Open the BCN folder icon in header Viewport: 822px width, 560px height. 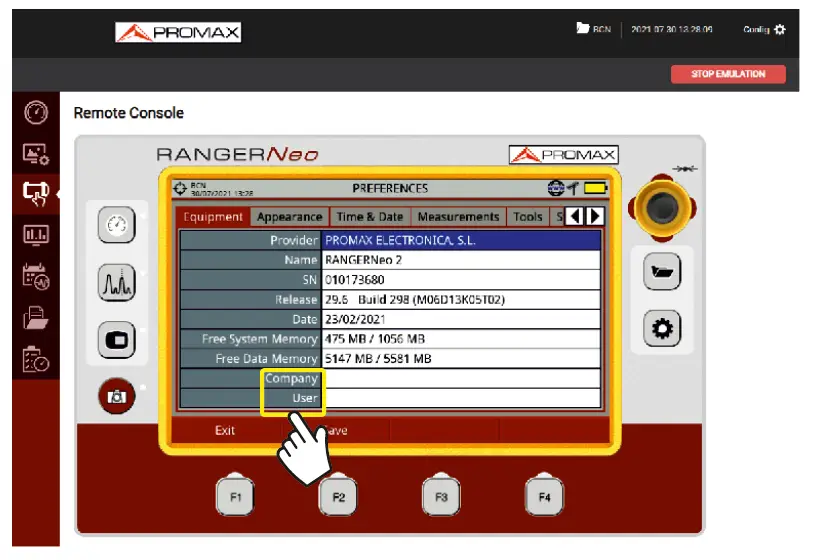[582, 28]
